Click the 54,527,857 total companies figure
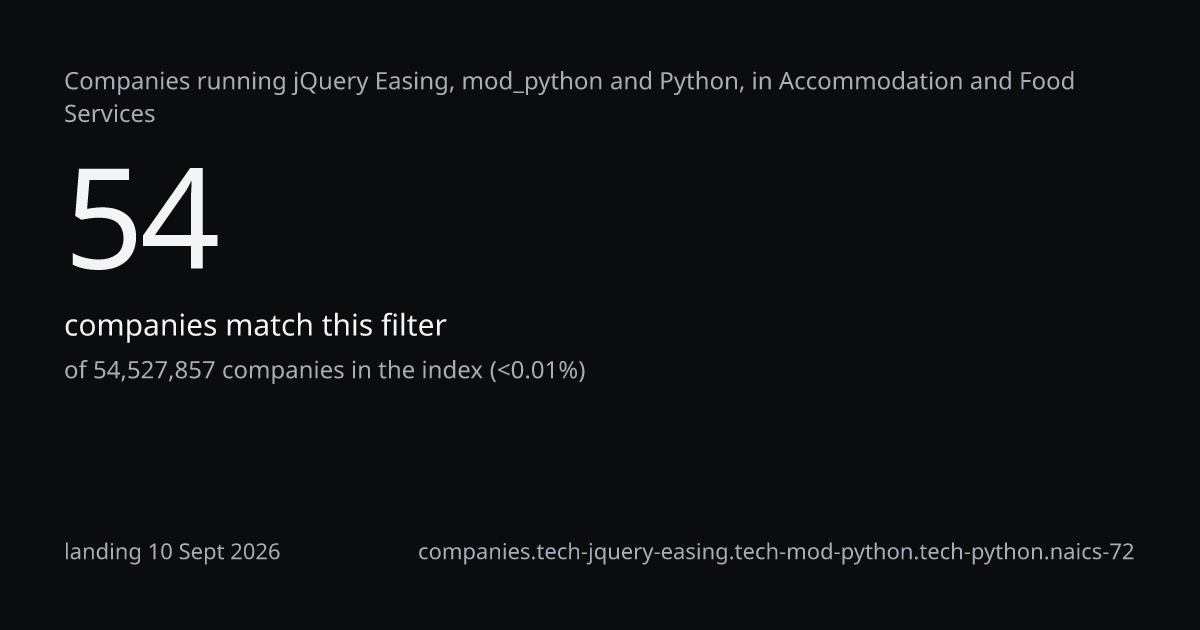The image size is (1200, 630). click(x=154, y=370)
